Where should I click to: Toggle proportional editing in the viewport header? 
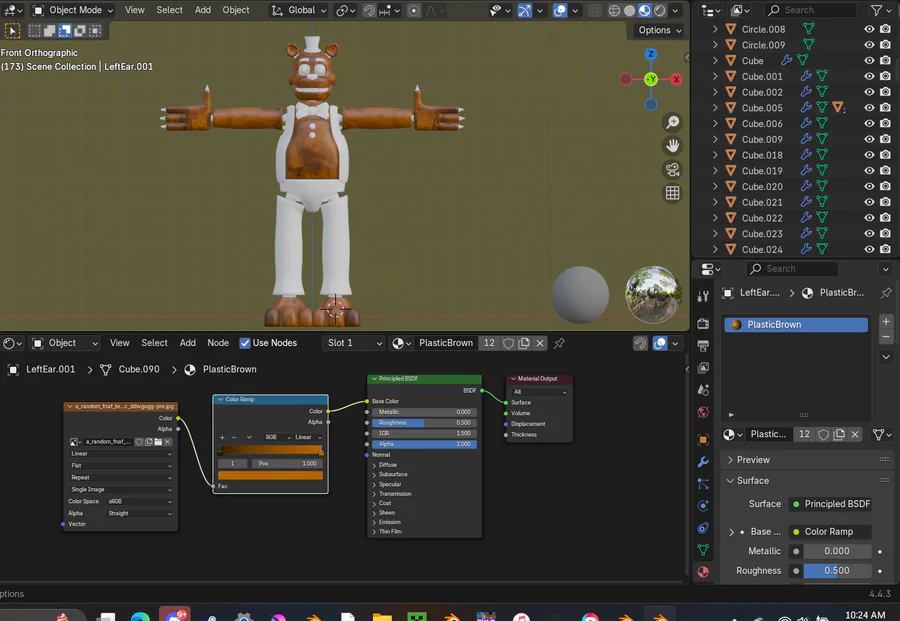[413, 10]
